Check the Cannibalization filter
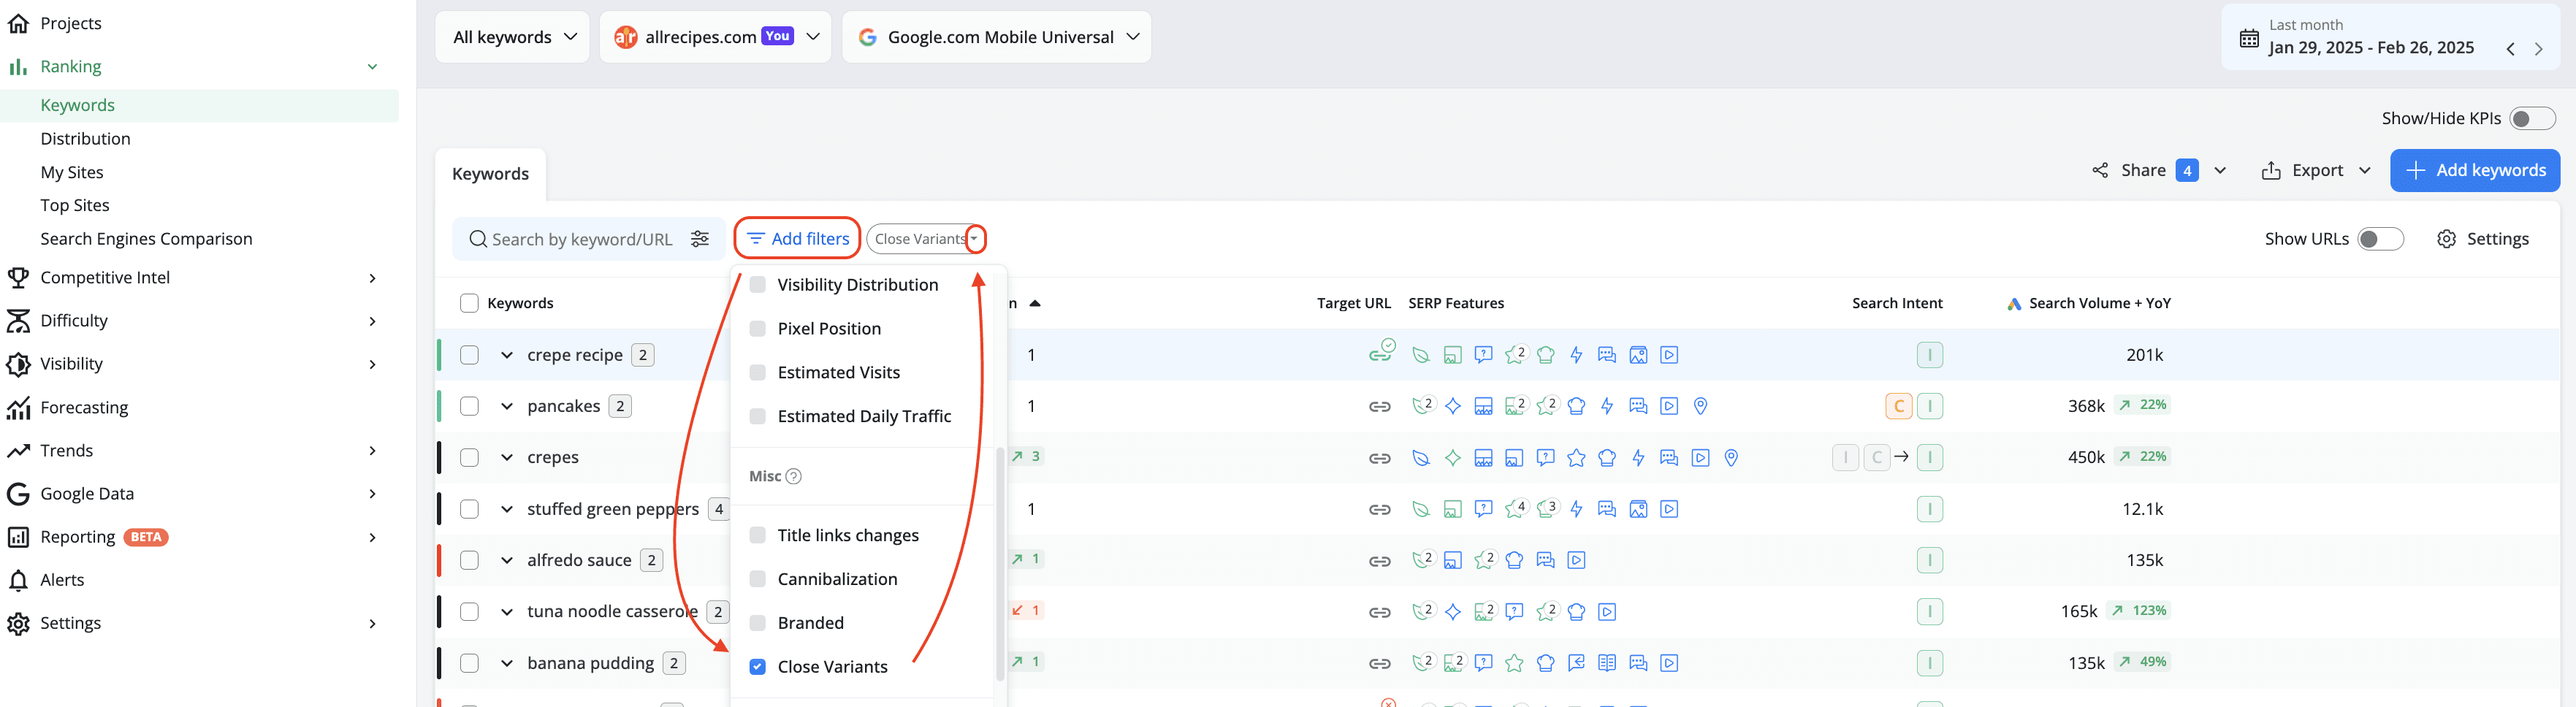 [757, 579]
